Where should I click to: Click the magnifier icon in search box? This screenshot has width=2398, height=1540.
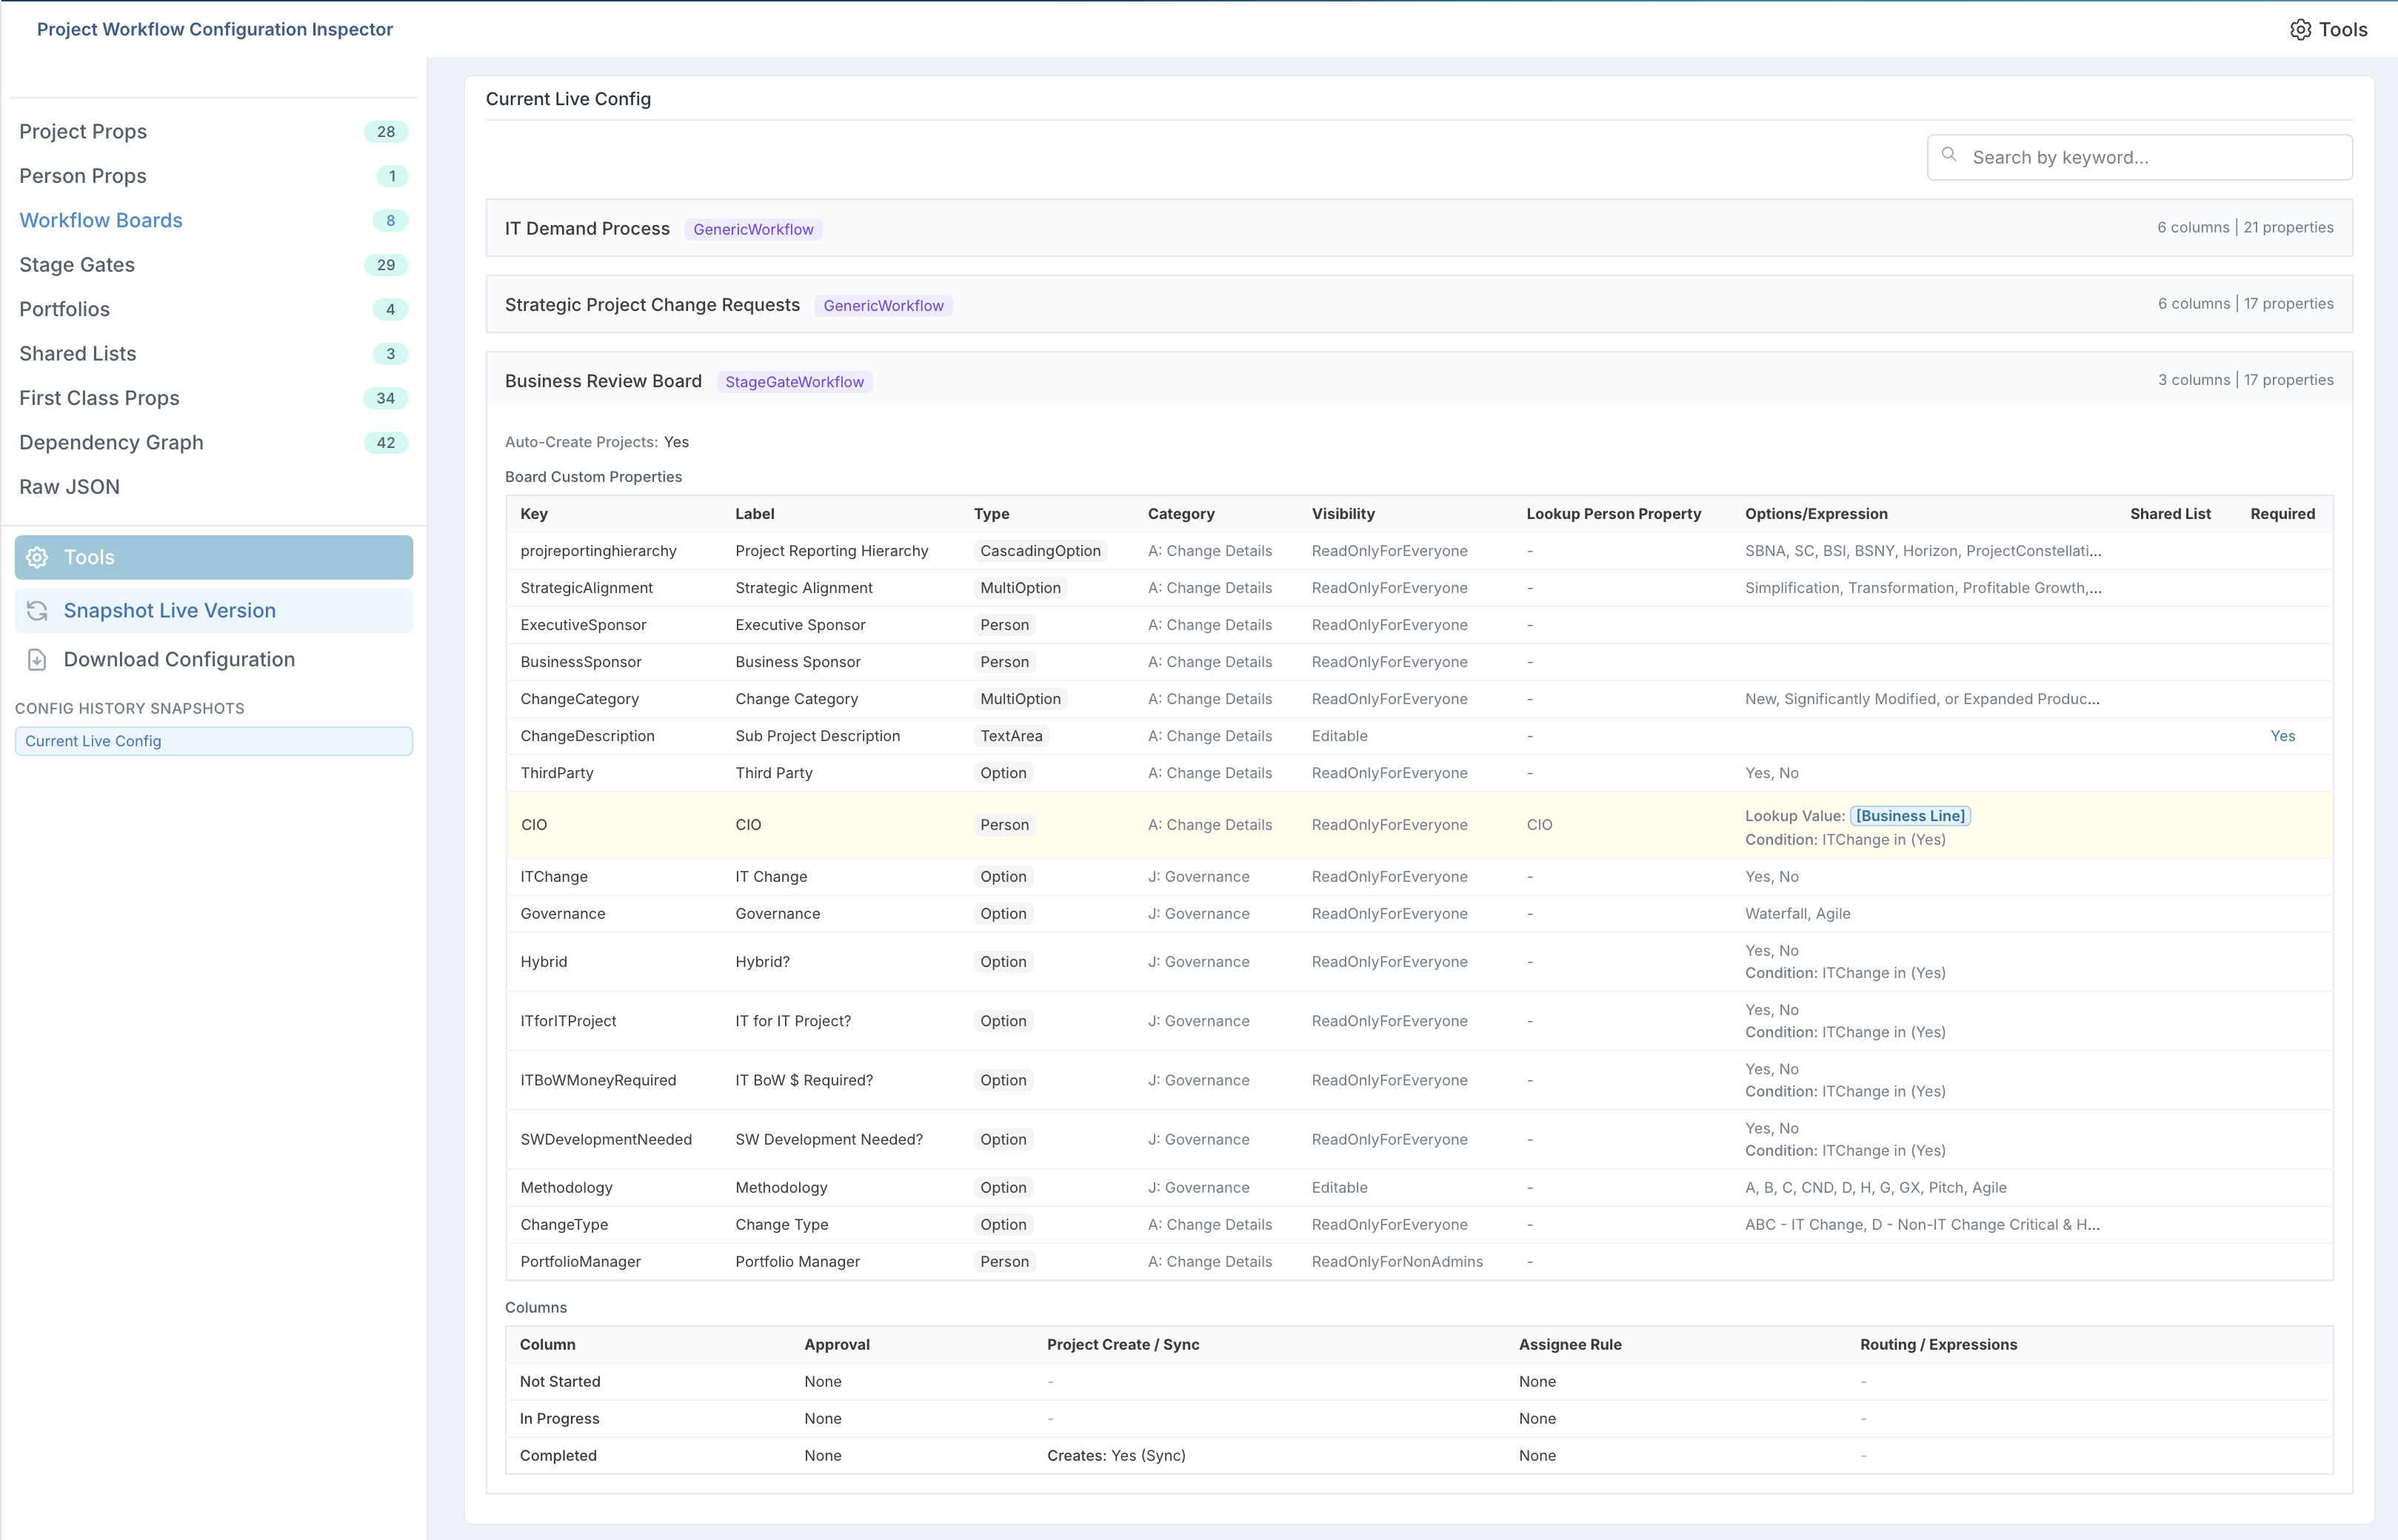1949,155
